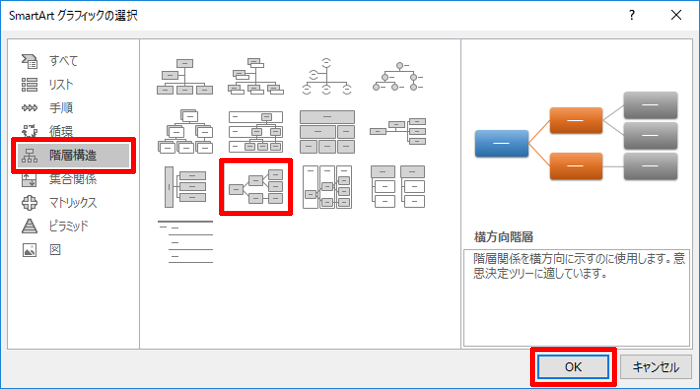This screenshot has width=700, height=389.
Task: Select the Horizontal Hierarchy layout thumbnail
Action: [256, 187]
